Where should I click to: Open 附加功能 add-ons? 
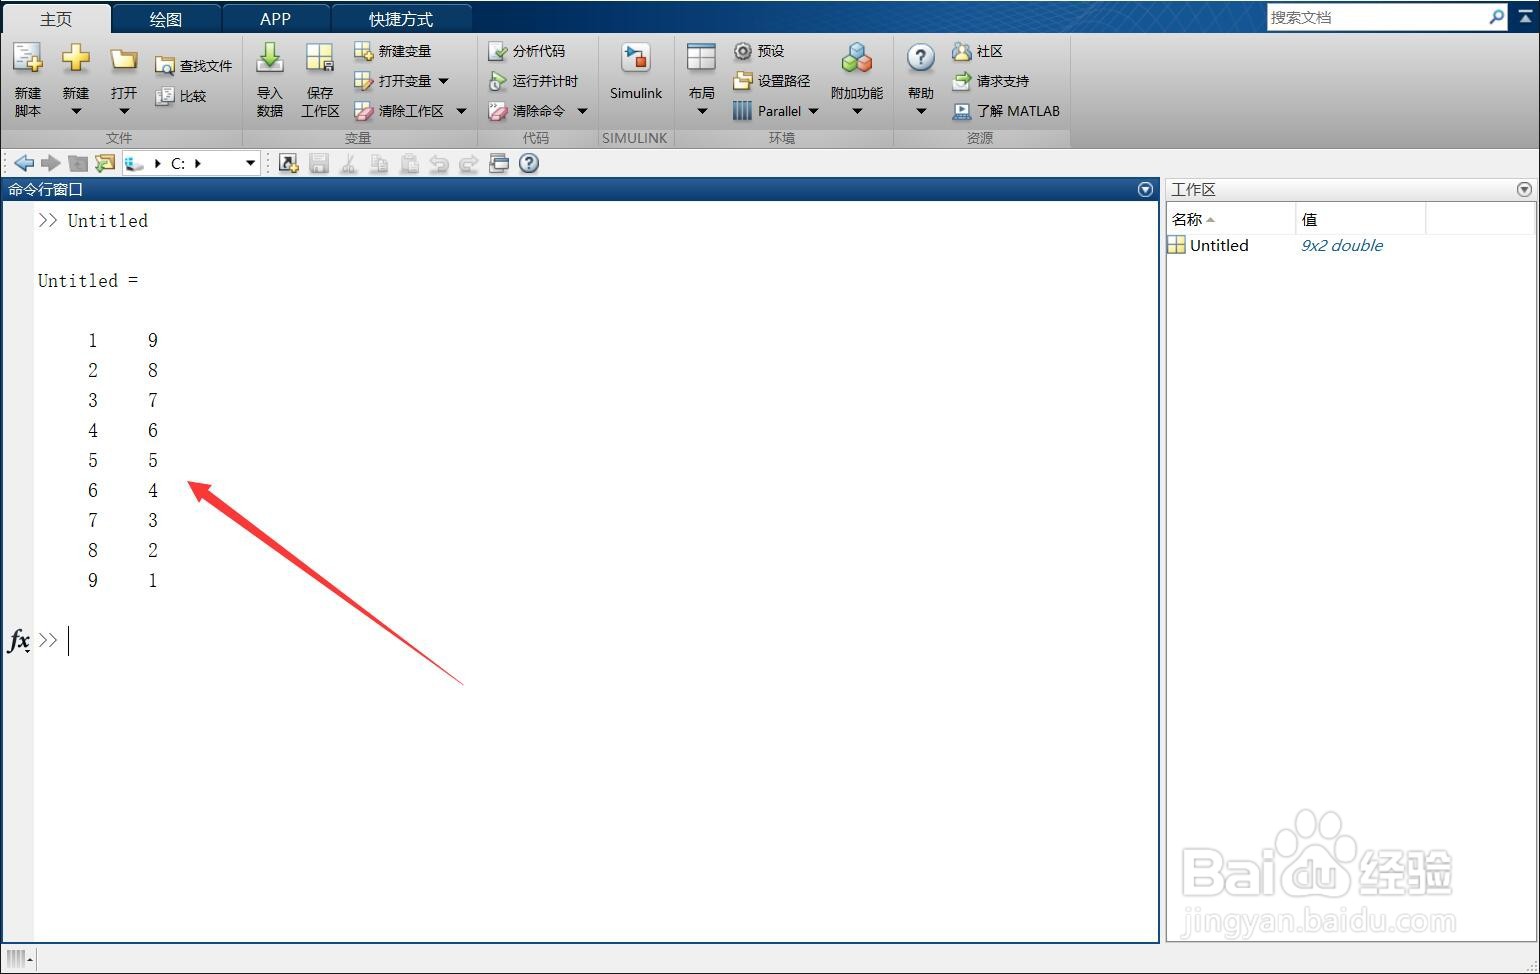coord(857,80)
